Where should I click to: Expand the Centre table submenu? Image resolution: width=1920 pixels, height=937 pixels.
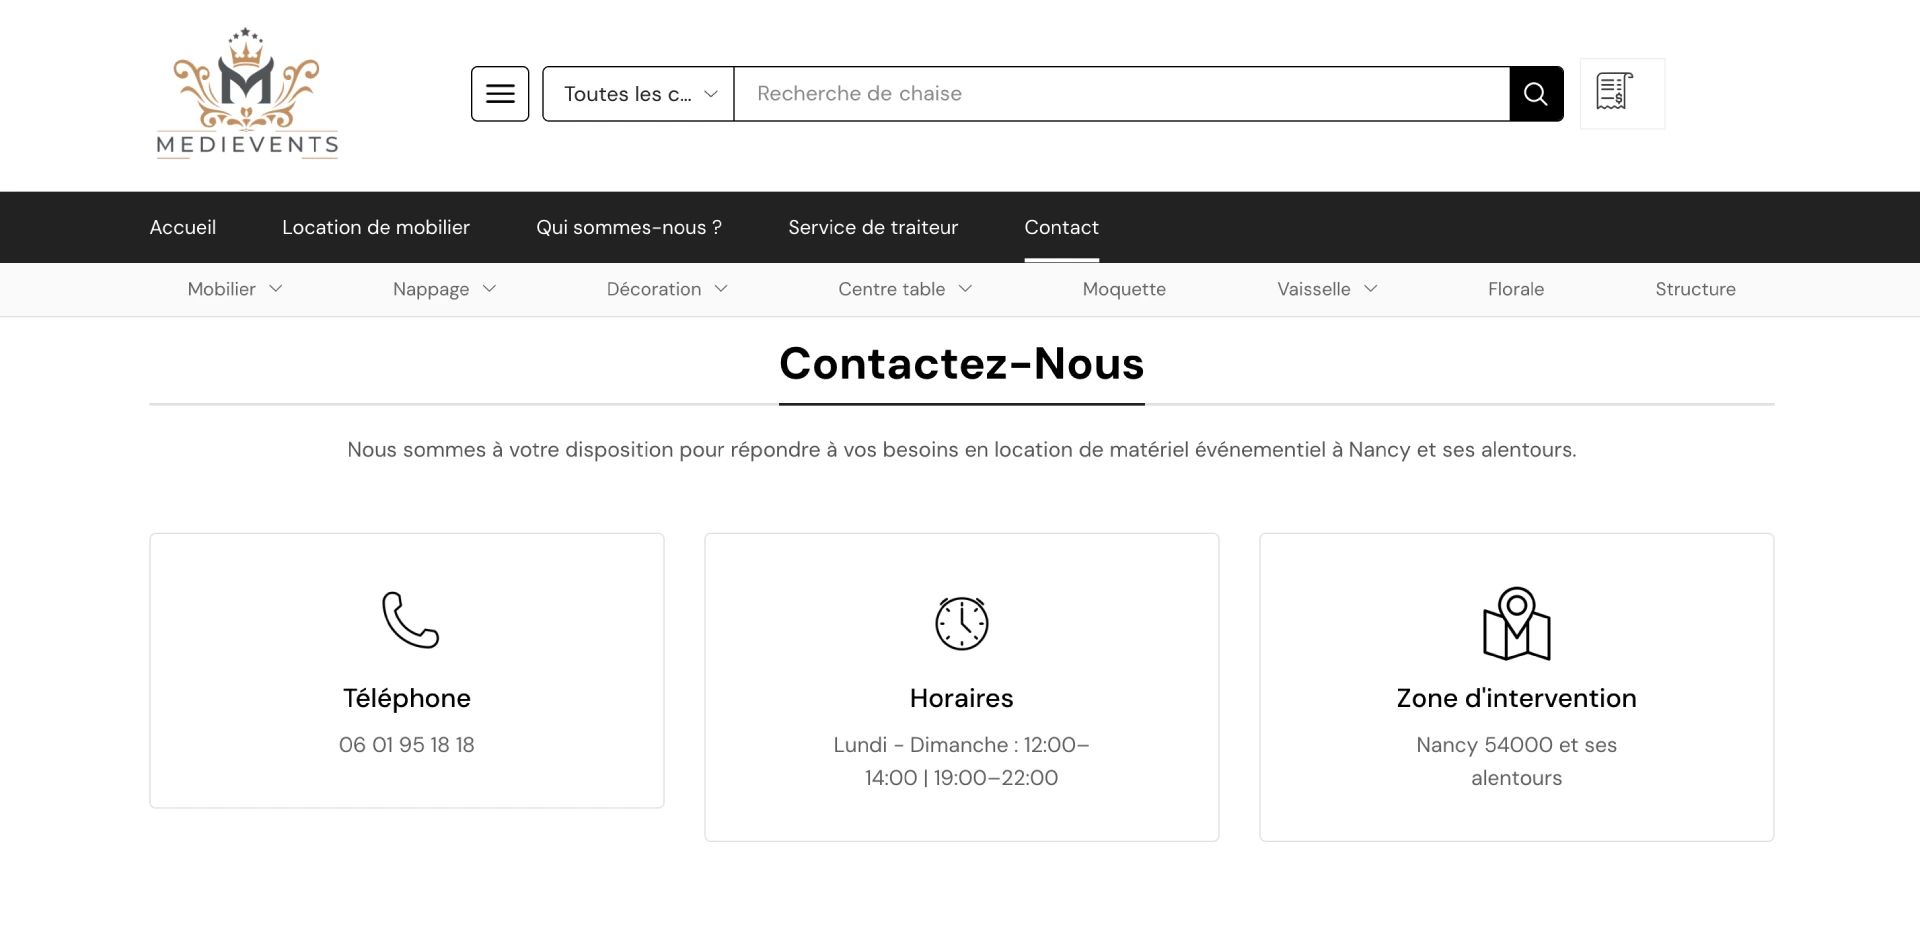point(905,289)
